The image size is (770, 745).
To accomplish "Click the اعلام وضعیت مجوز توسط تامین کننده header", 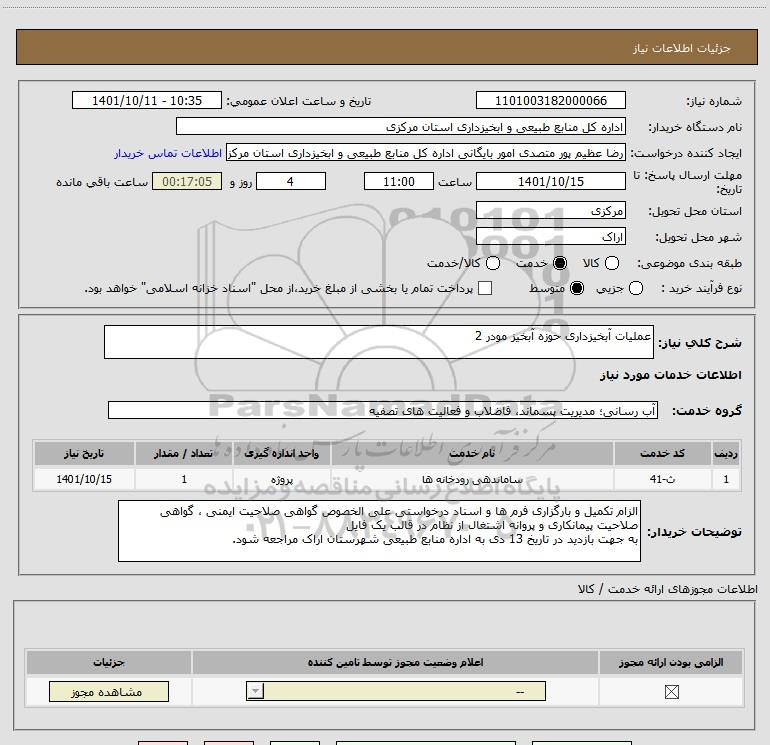I will click(395, 662).
